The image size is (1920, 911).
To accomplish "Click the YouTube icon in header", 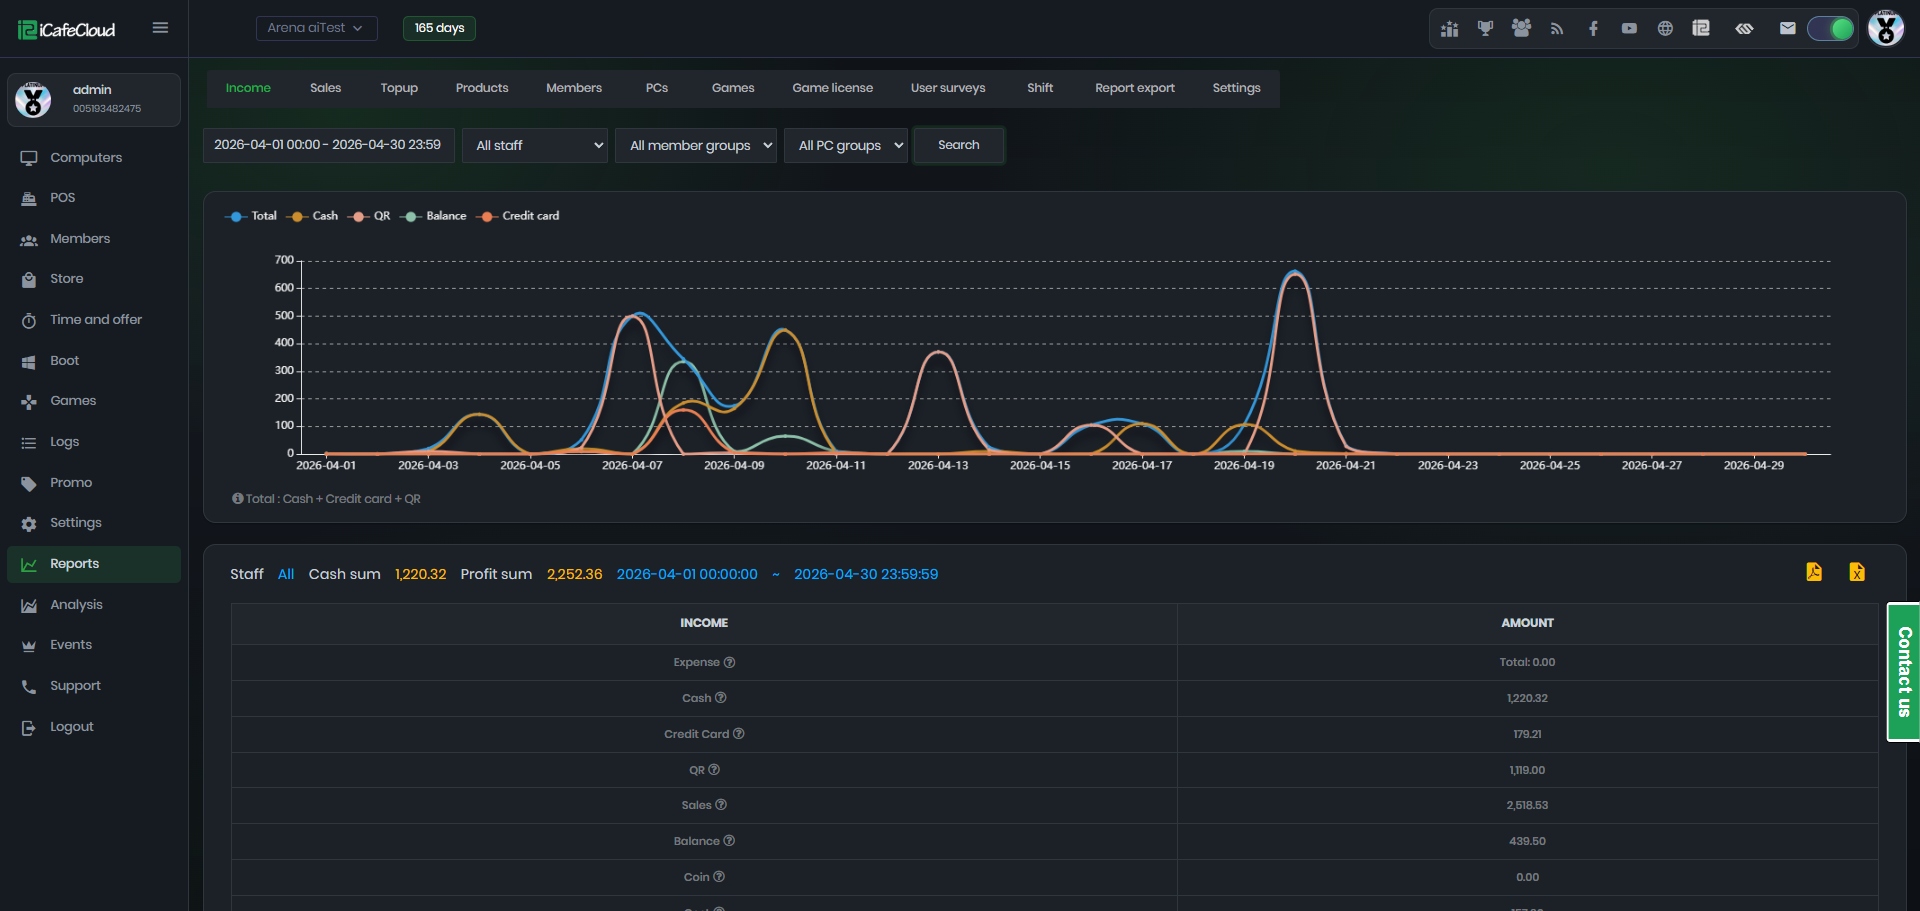I will point(1629,28).
